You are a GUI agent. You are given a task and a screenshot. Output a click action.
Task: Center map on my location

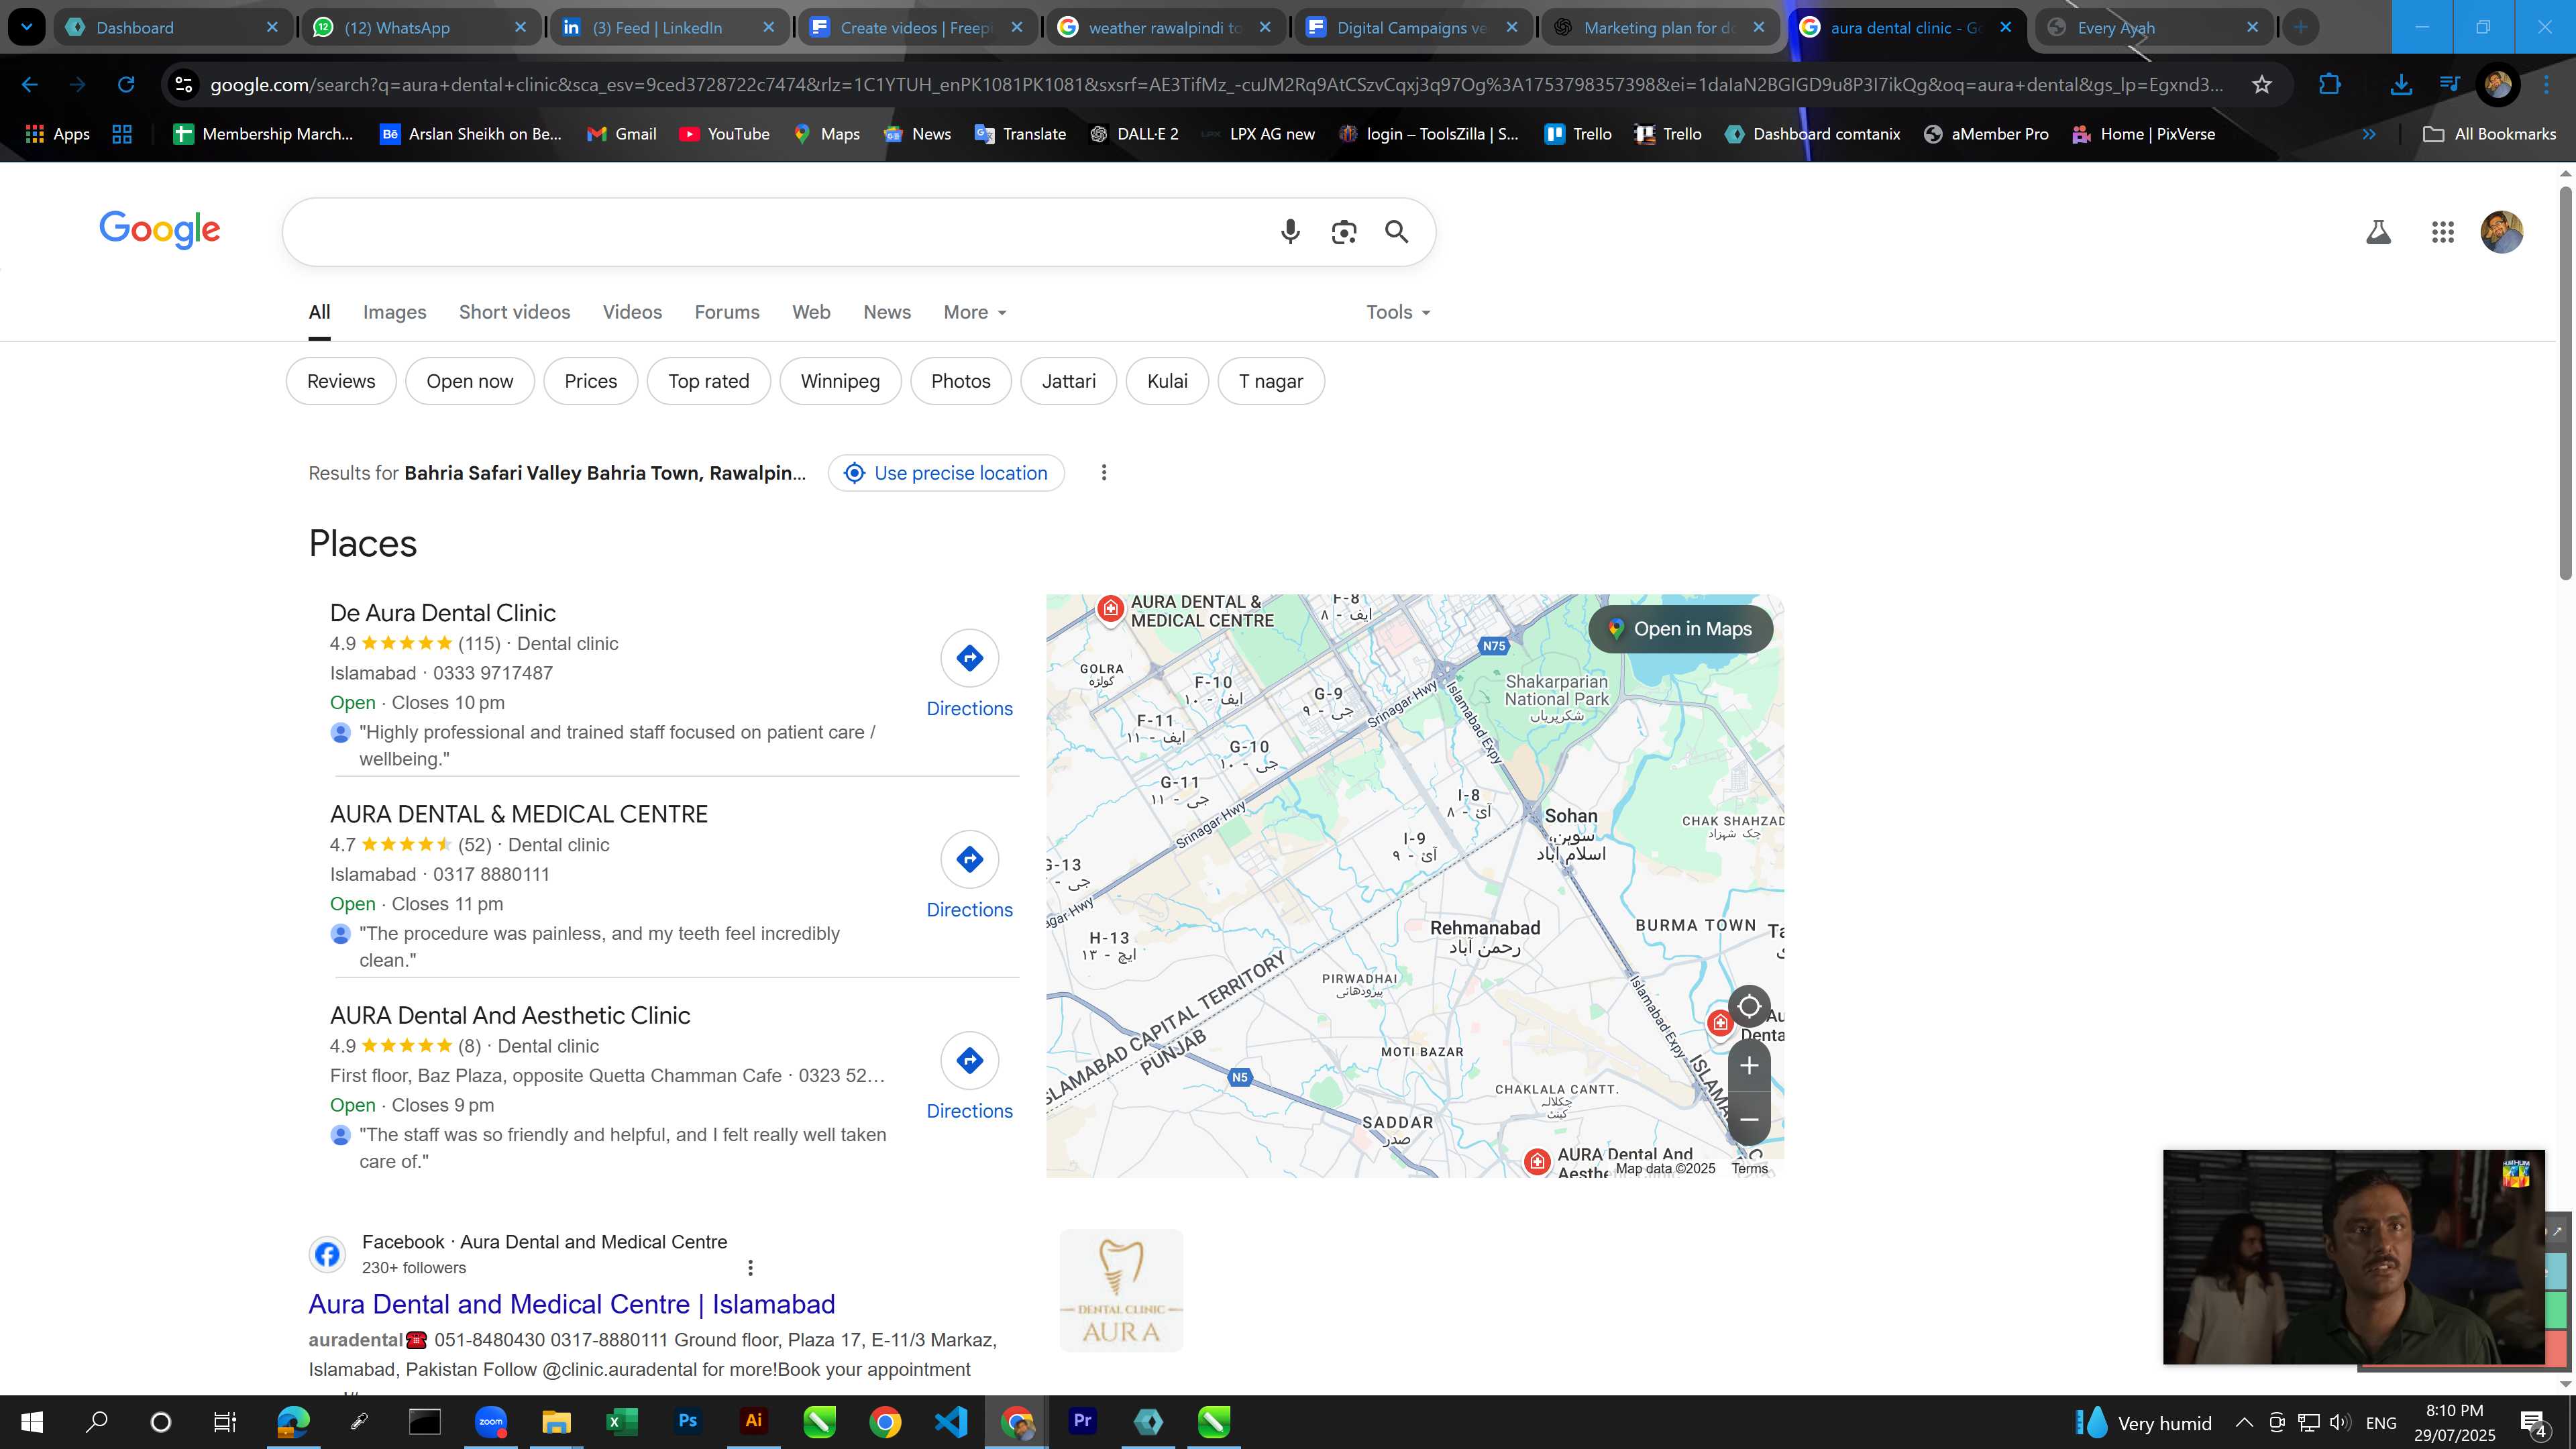point(1749,1006)
